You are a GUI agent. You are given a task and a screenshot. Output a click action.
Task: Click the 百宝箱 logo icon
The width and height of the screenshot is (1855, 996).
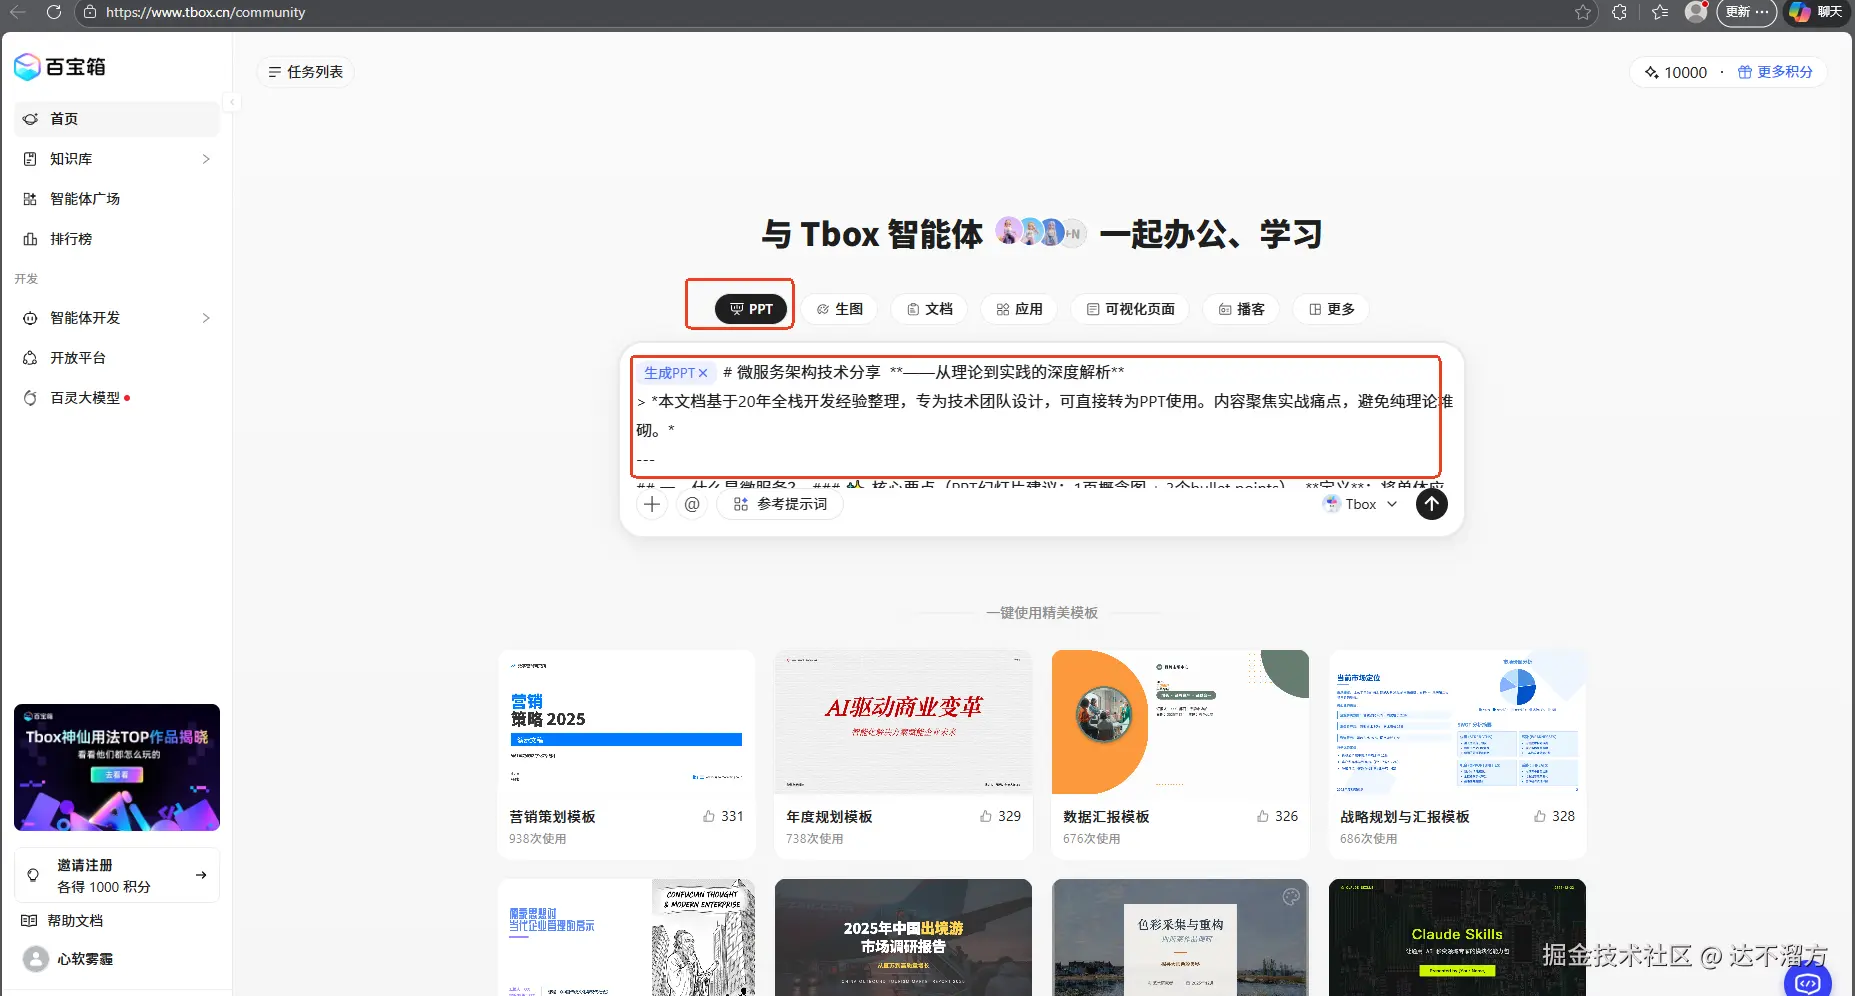27,67
